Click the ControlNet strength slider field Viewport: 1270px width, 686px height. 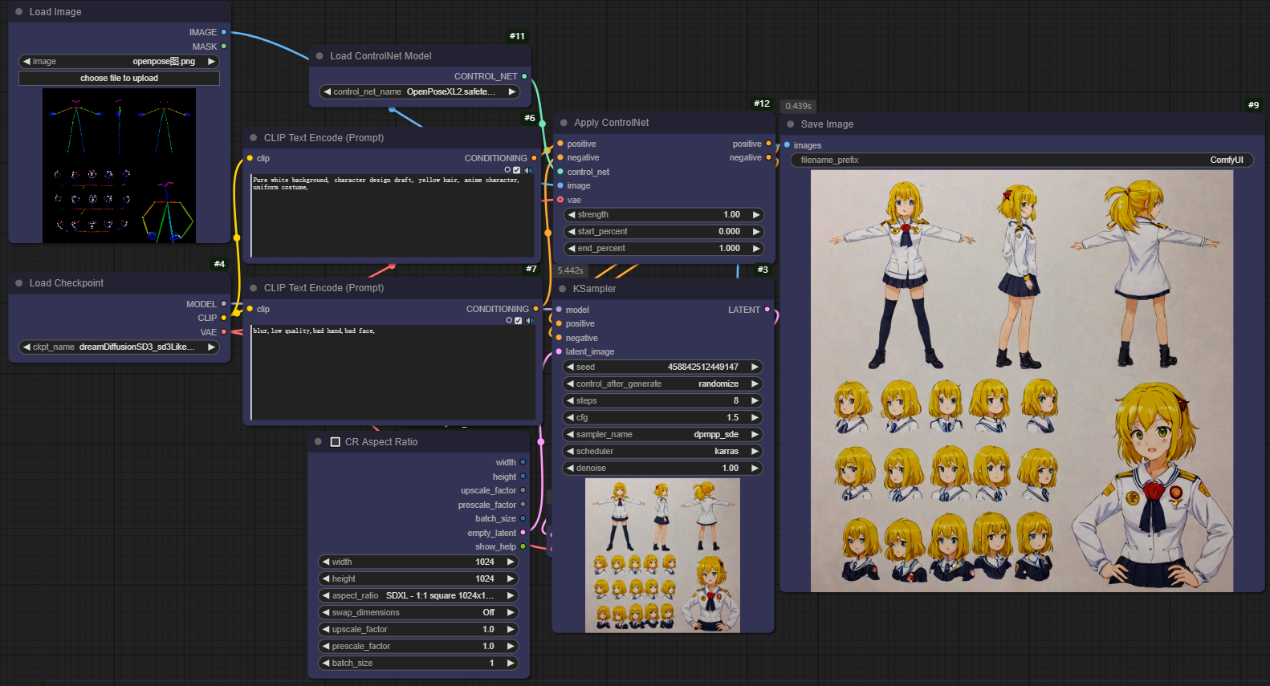pyautogui.click(x=662, y=214)
